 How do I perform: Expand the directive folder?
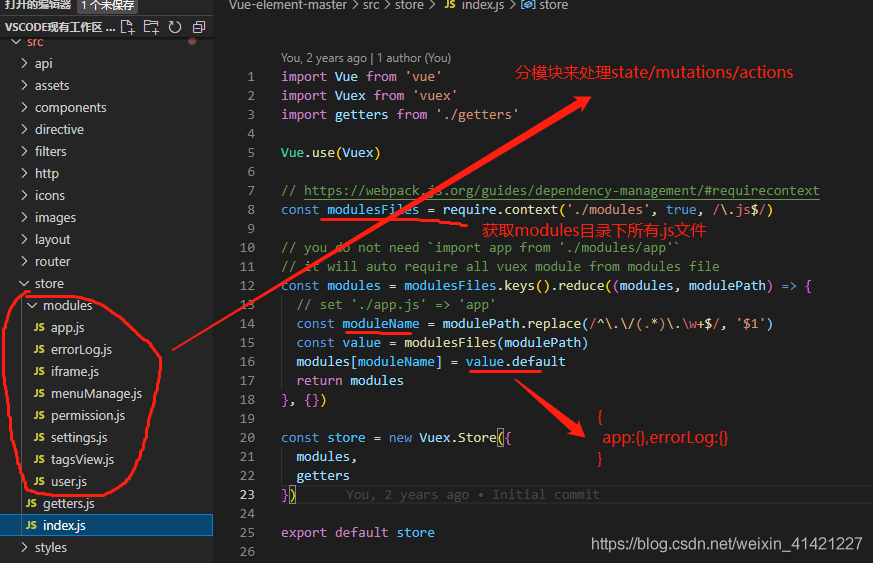pos(24,129)
